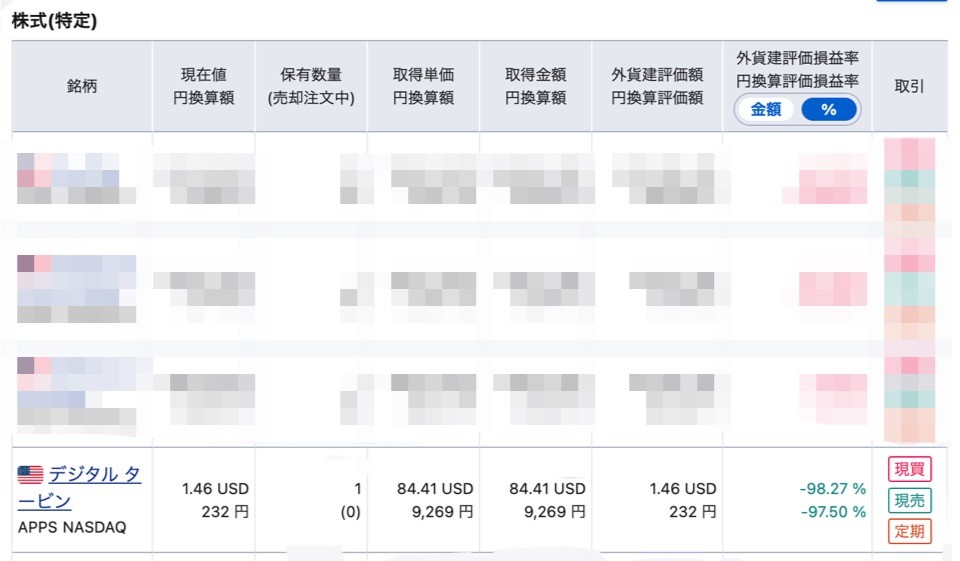Click the 現買 button for APPS
This screenshot has width=960, height=561.
pyautogui.click(x=909, y=469)
